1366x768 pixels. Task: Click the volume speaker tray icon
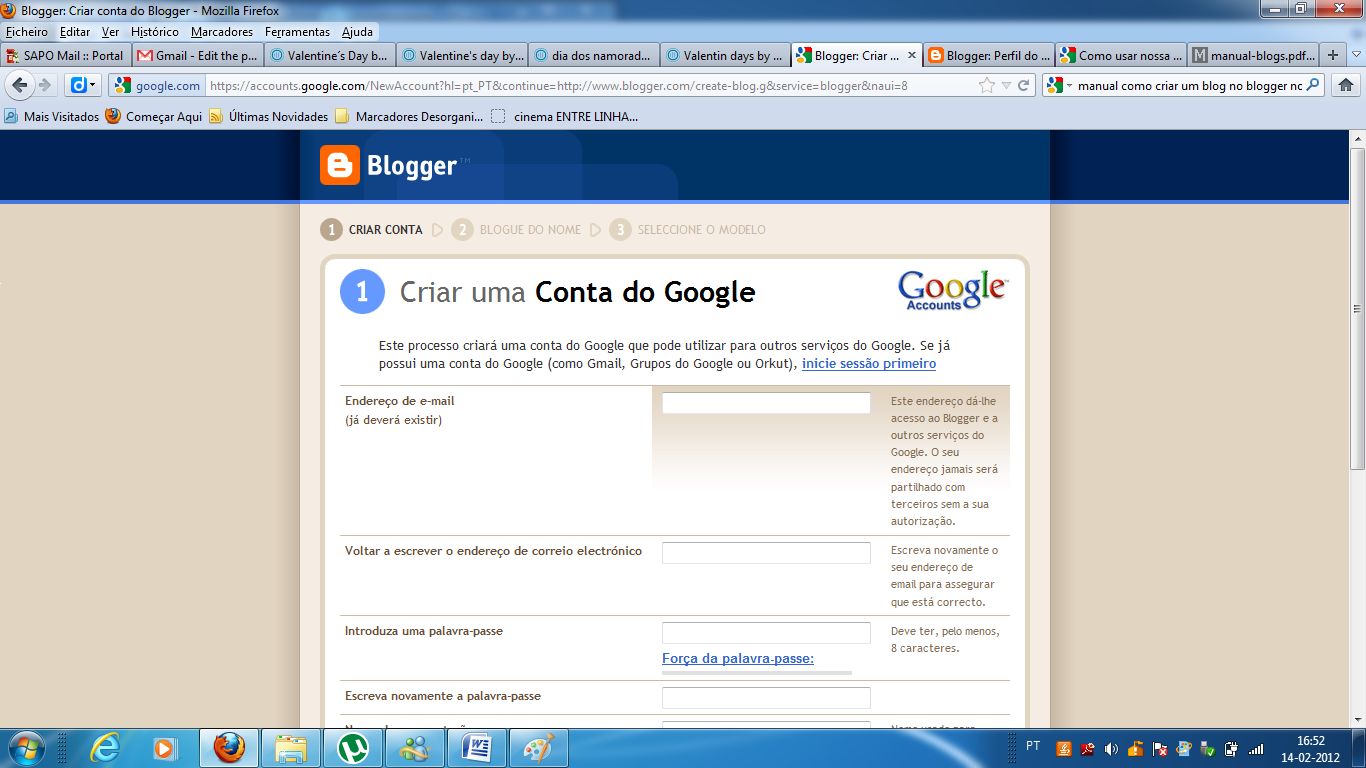[1111, 748]
